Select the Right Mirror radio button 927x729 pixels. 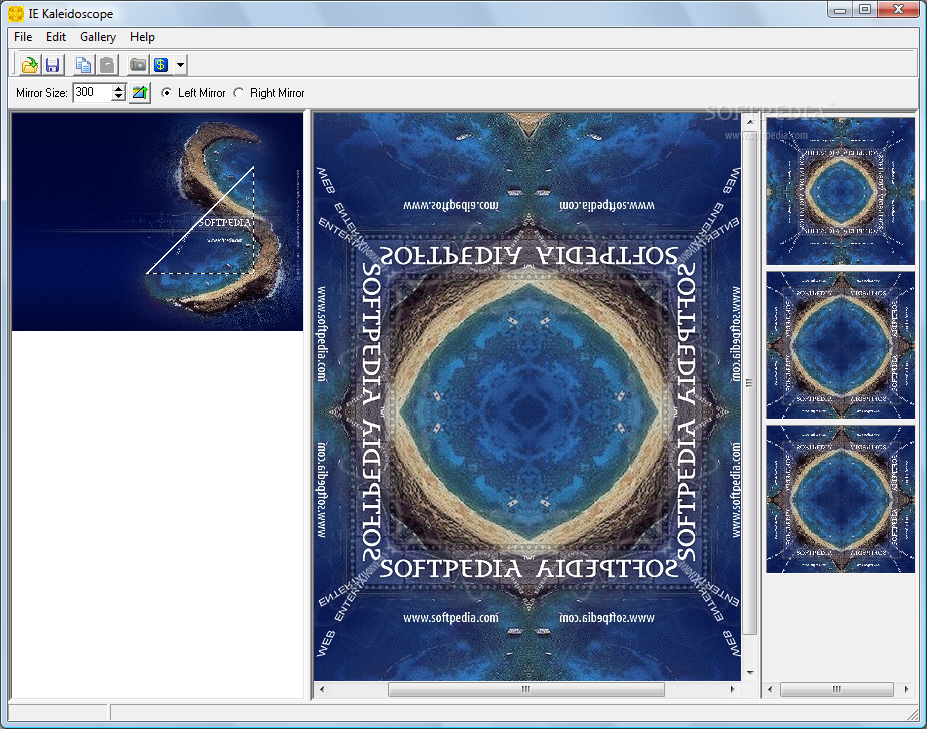(x=238, y=93)
